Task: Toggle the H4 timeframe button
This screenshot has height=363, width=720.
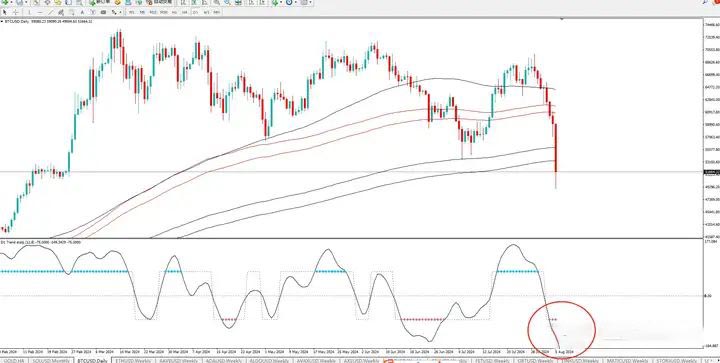Action: click(x=185, y=12)
